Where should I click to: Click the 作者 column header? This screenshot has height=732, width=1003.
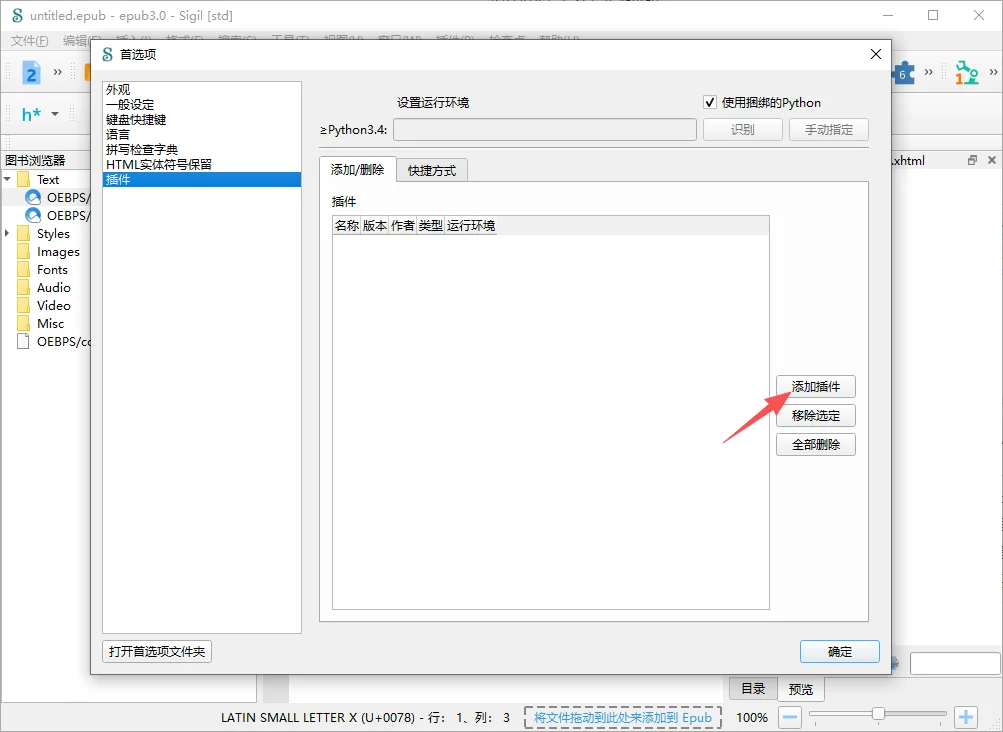point(403,225)
